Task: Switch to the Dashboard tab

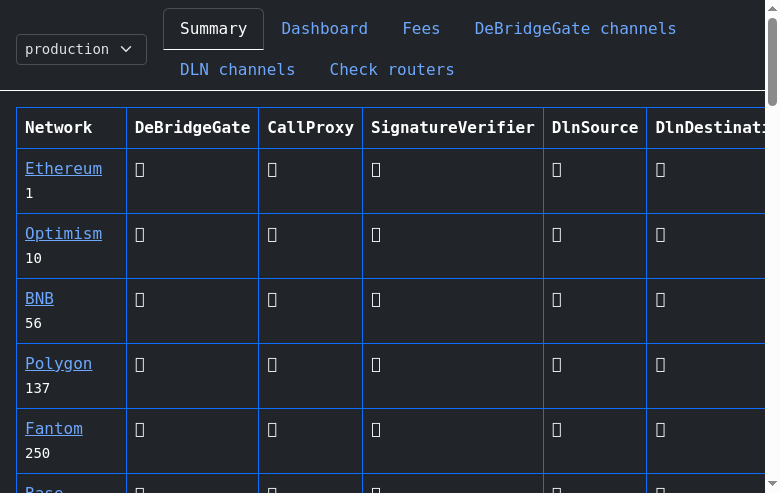Action: click(x=324, y=29)
